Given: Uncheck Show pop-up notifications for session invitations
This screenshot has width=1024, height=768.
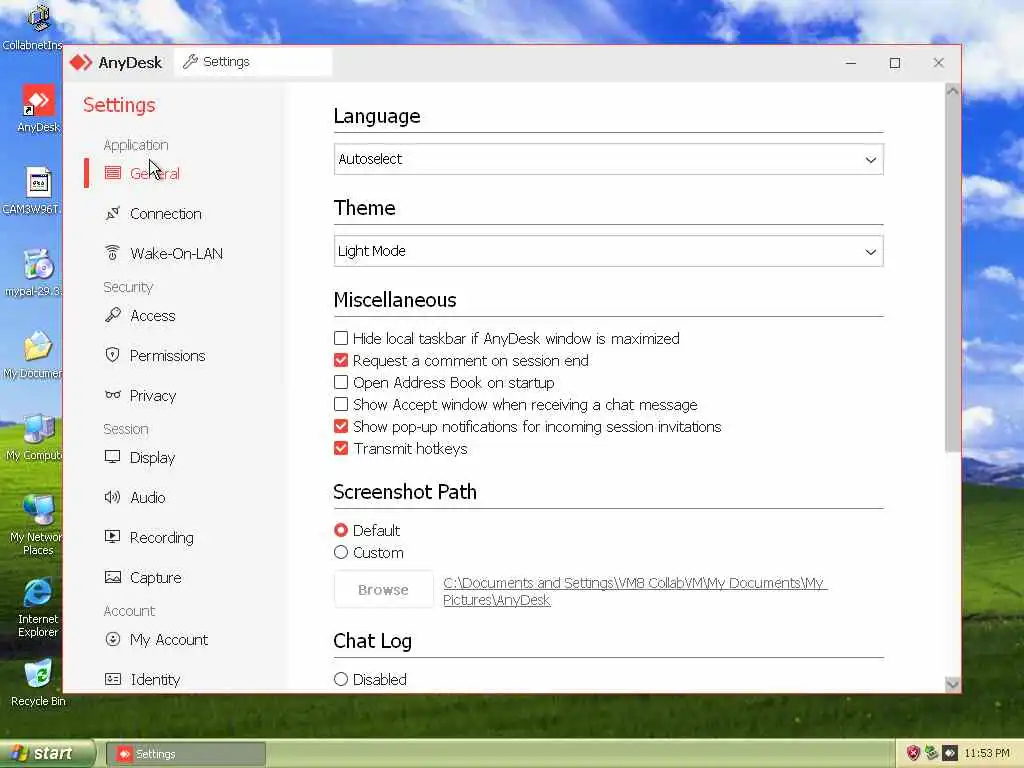Looking at the screenshot, I should [x=341, y=426].
